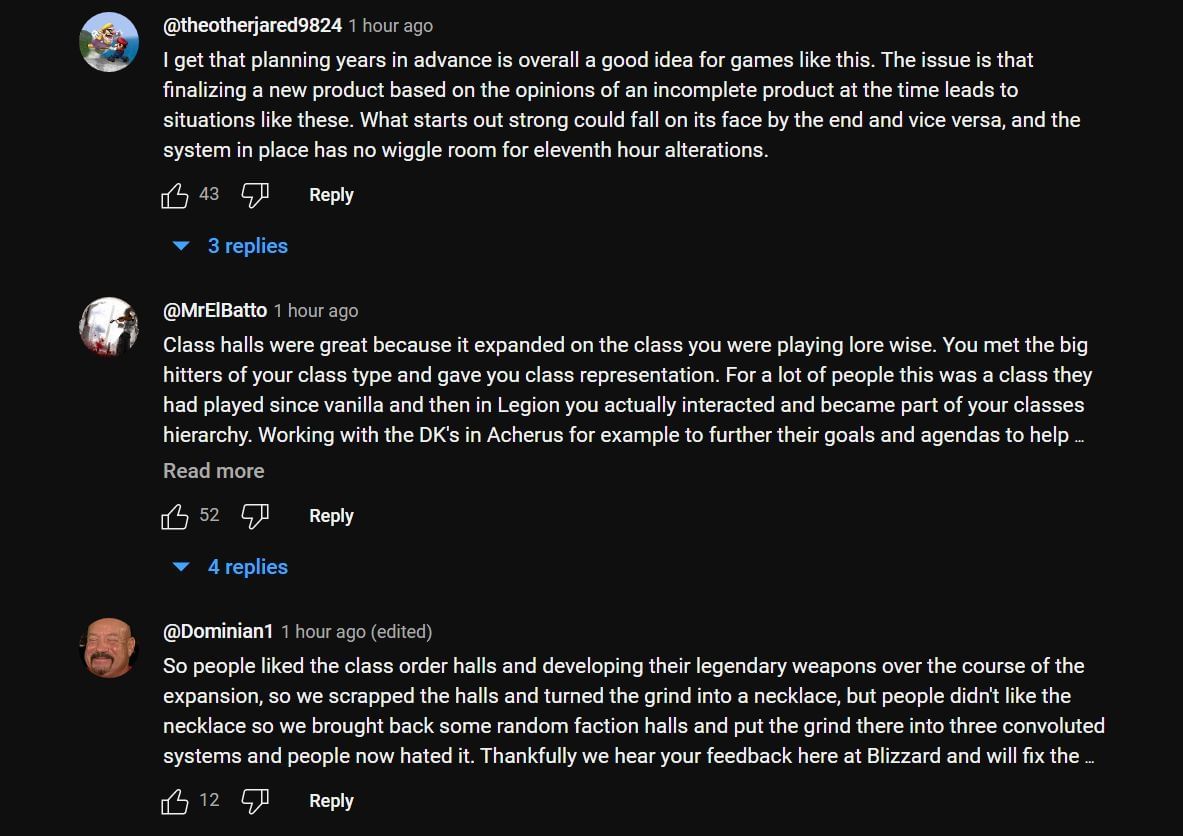1183x836 pixels.
Task: Like Dominian1's comment
Action: (175, 801)
